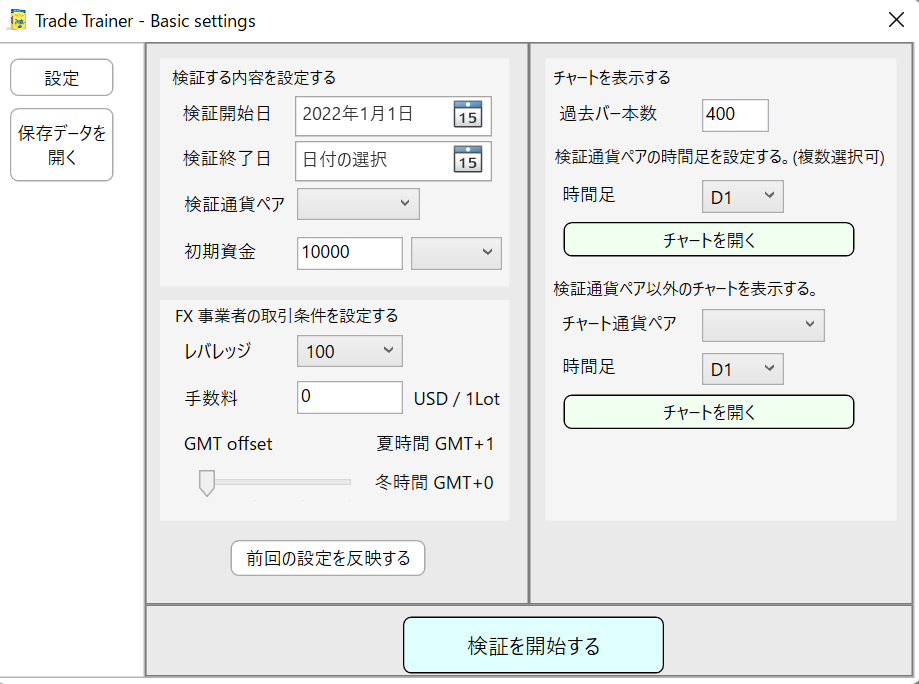Click the 過去バー本数 input field
919x684 pixels.
[x=735, y=115]
